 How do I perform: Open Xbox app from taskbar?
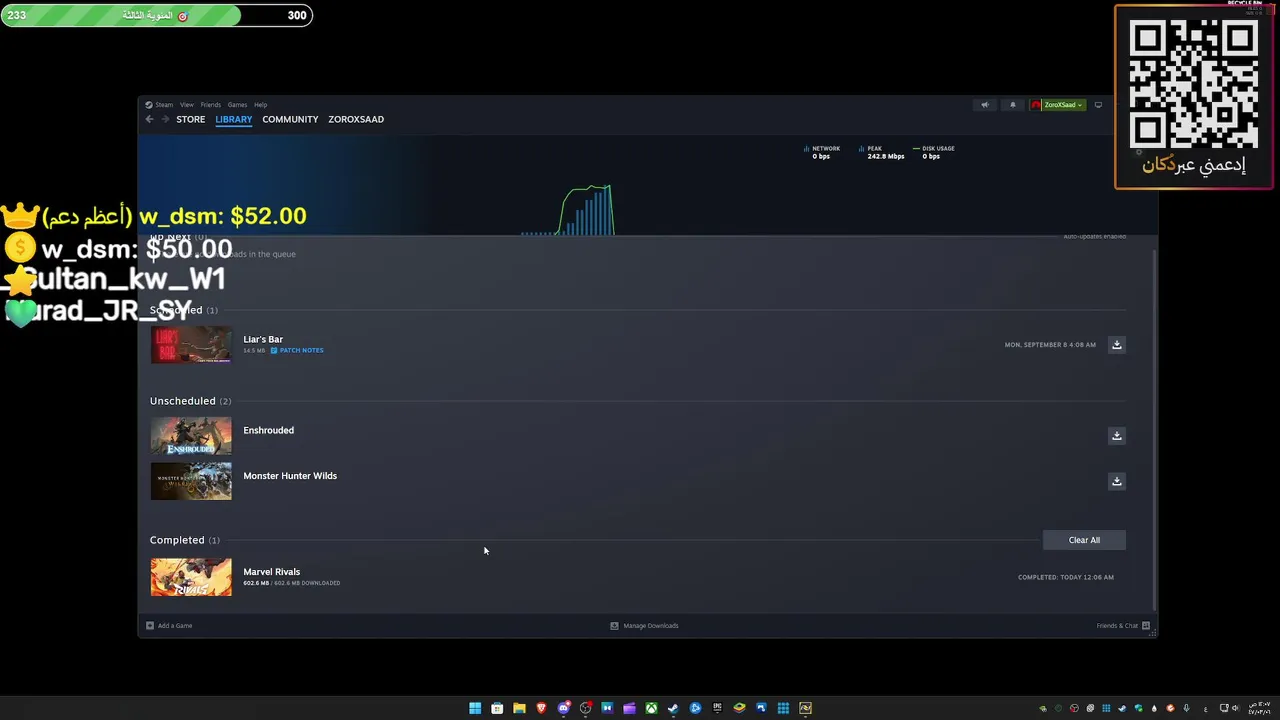[x=651, y=708]
